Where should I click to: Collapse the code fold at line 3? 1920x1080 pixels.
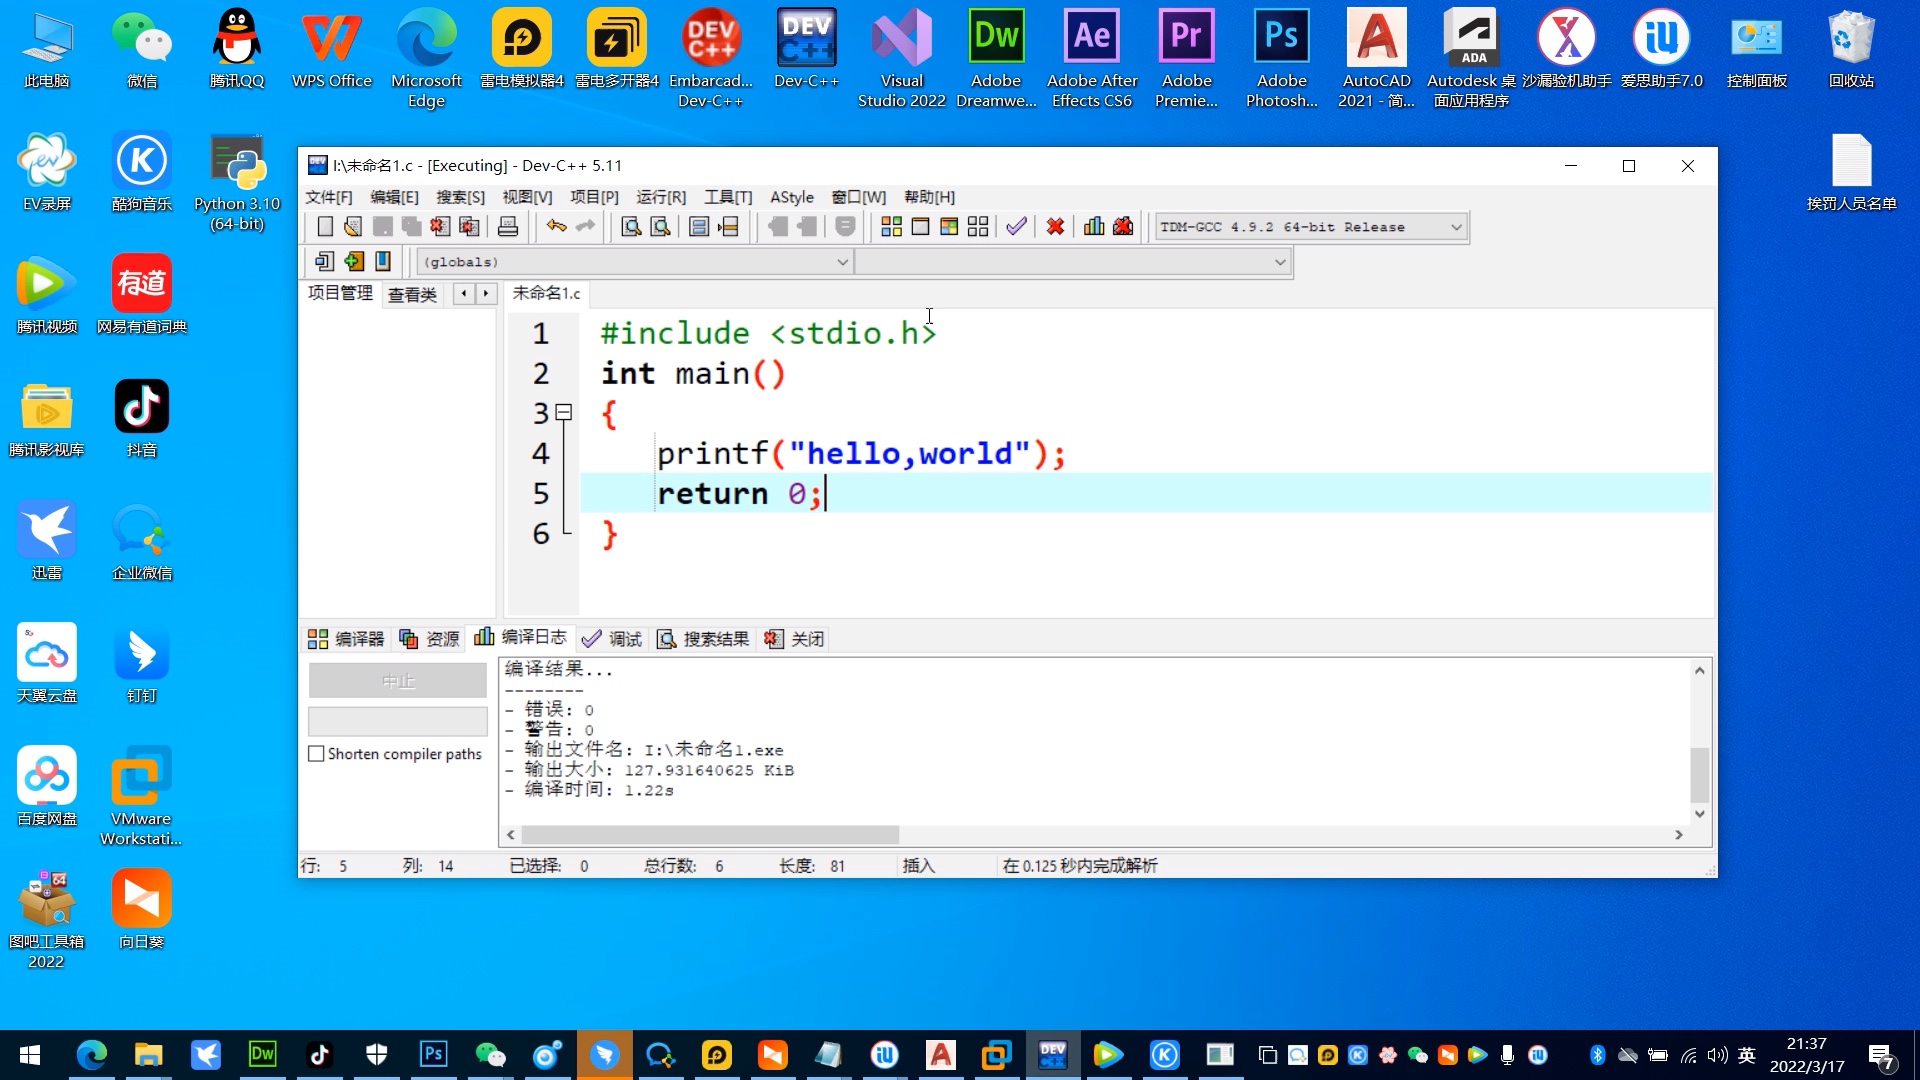564,412
